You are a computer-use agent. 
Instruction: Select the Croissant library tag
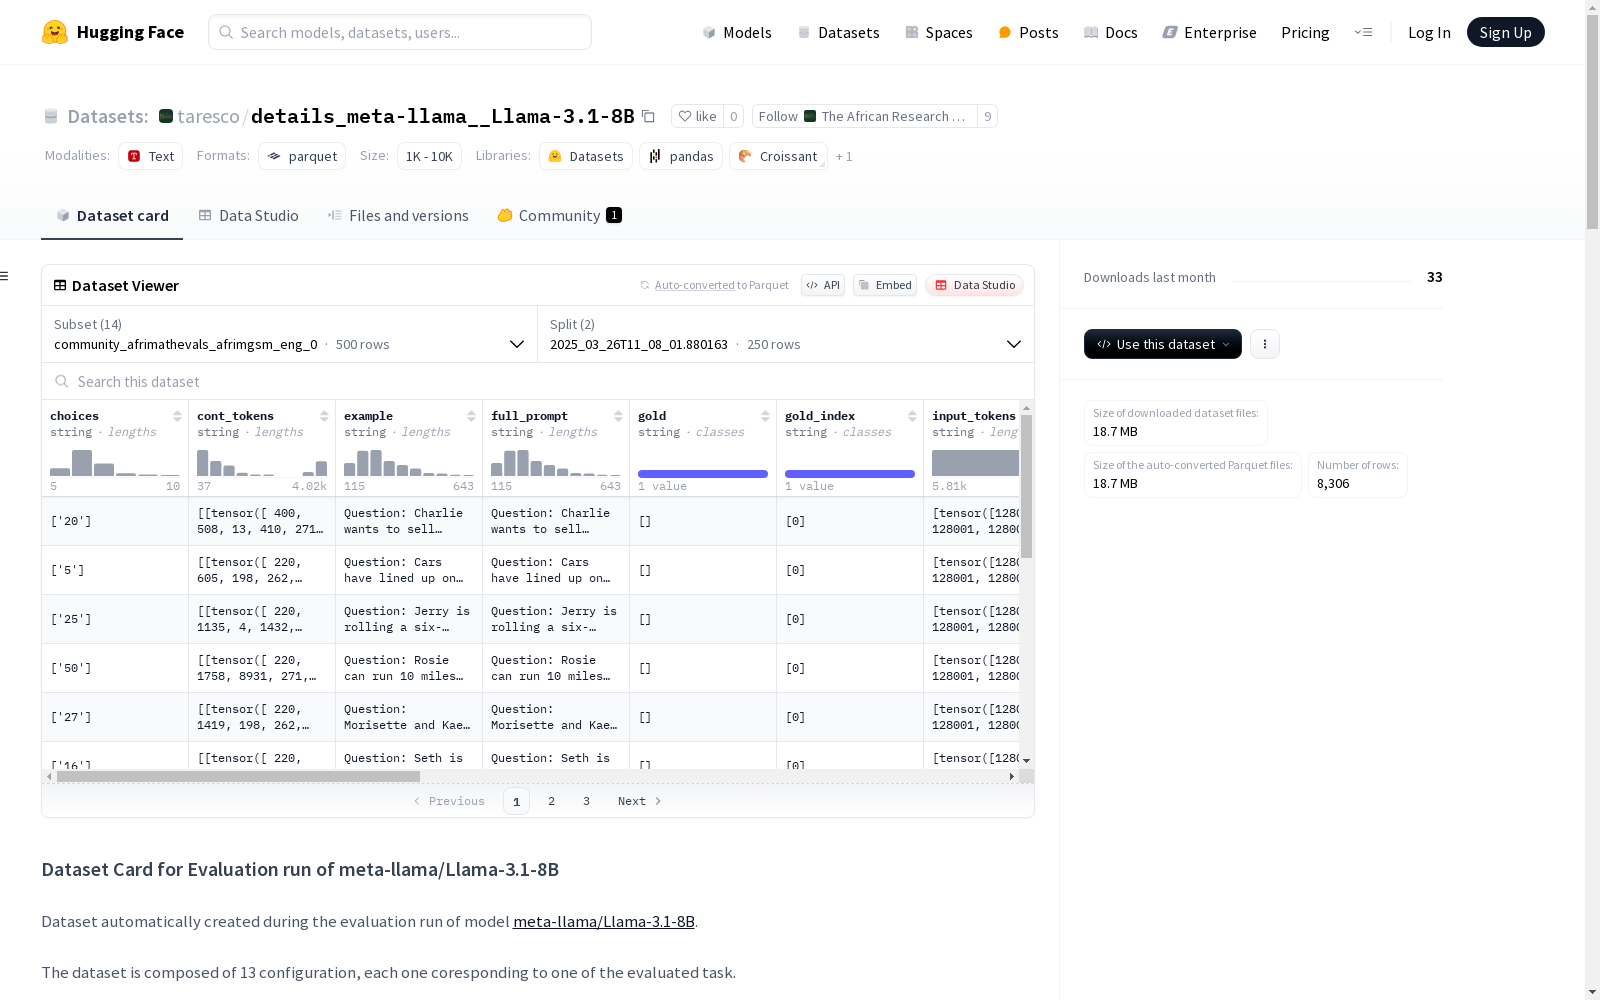778,156
